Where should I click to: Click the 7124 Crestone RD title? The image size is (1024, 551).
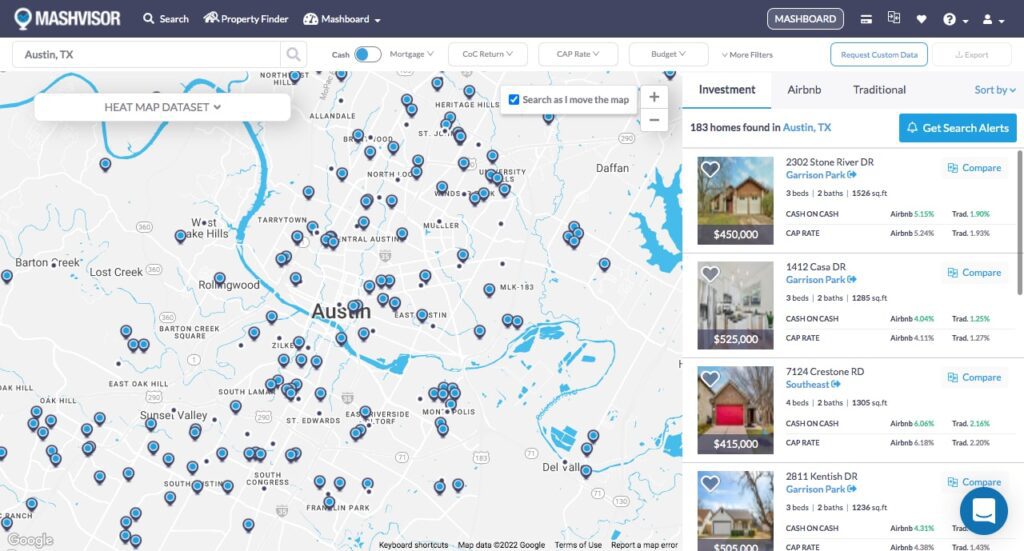[x=824, y=371]
